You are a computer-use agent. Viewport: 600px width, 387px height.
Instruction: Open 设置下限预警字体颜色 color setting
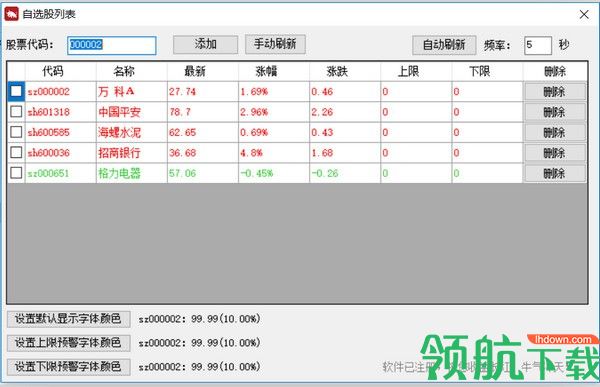click(68, 367)
